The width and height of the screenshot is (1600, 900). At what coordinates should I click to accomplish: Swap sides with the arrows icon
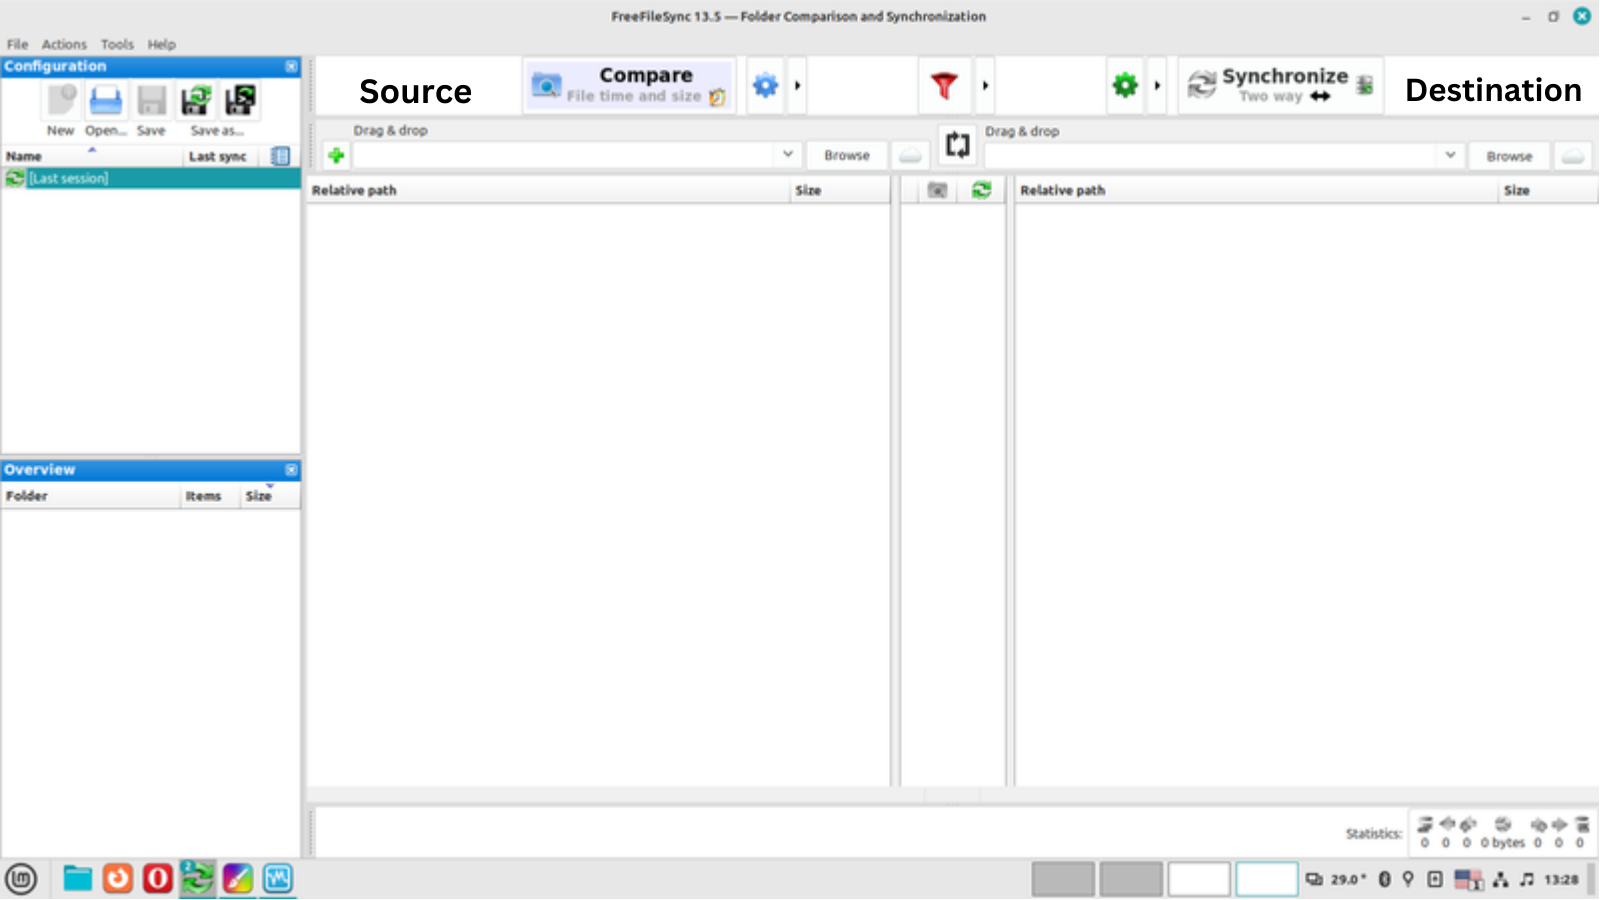(957, 145)
